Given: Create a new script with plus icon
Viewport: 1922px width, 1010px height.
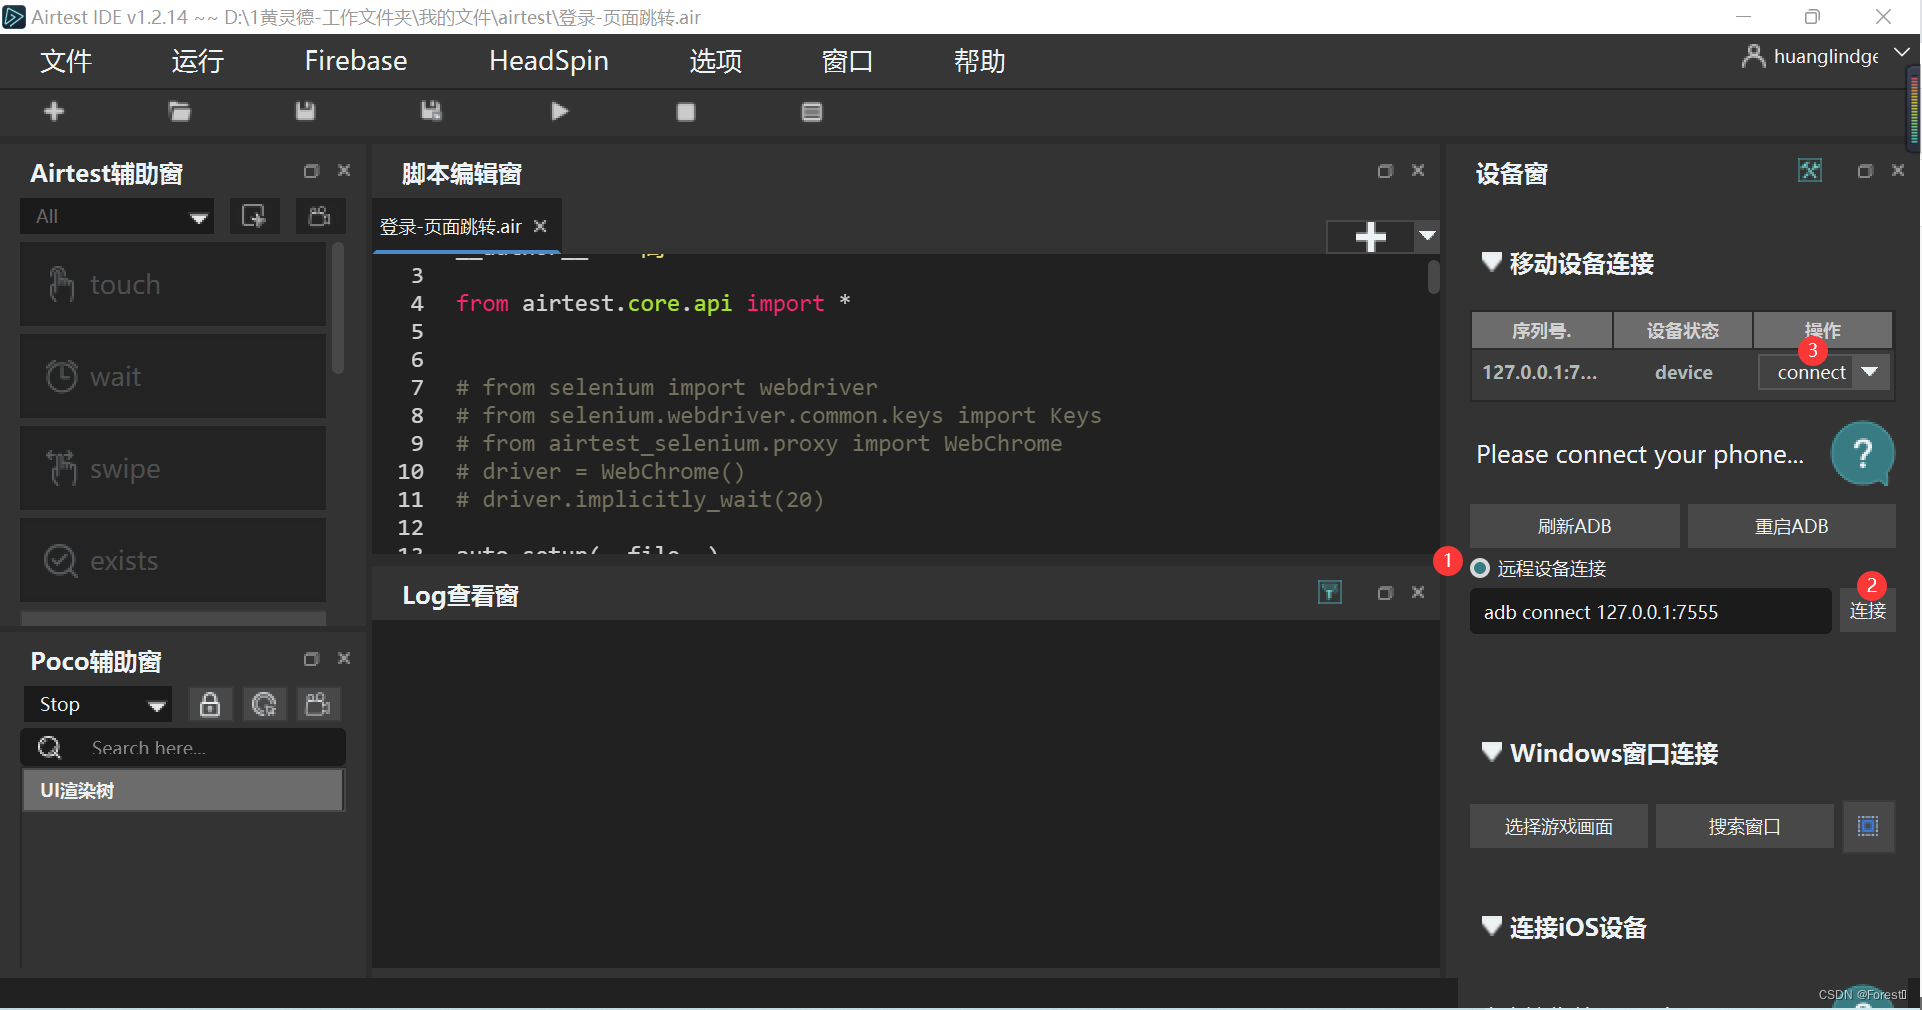Looking at the screenshot, I should point(54,111).
